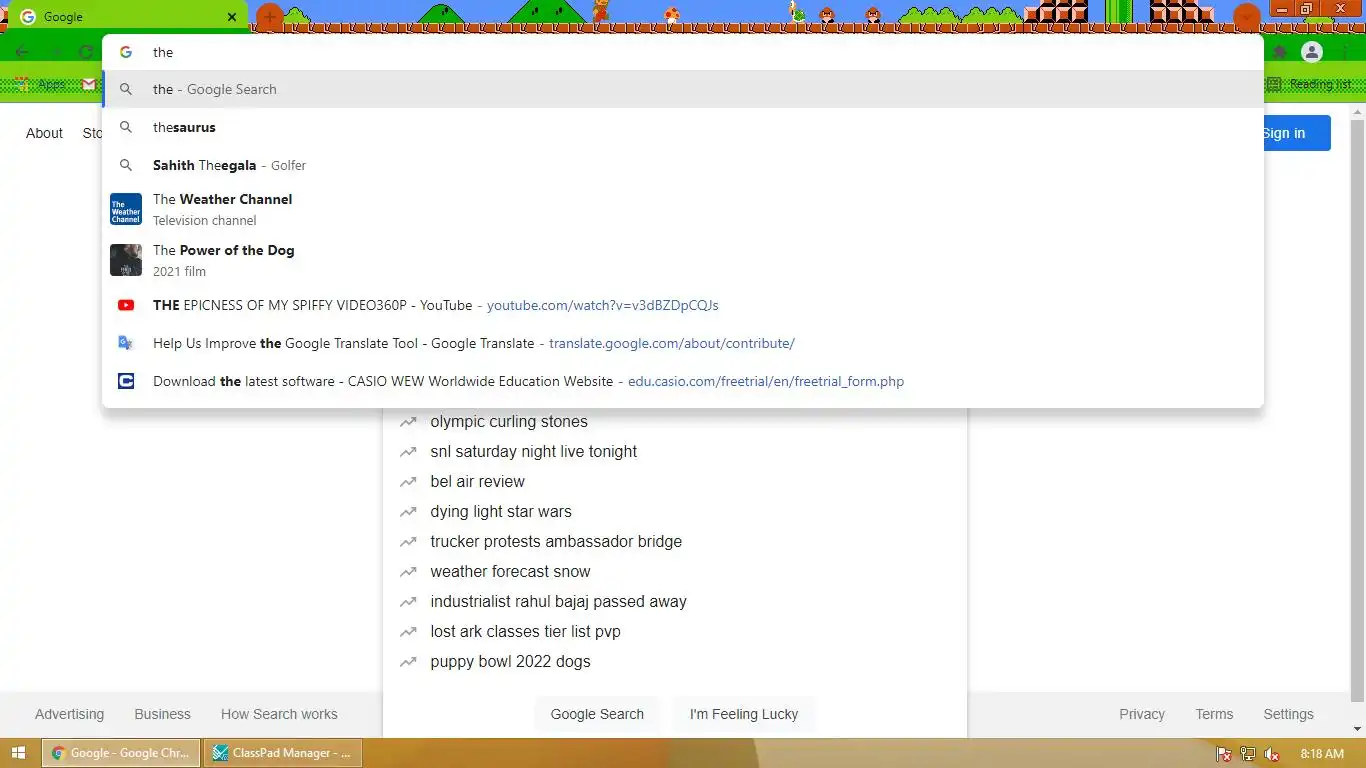Select "lost ark classes tier list pvp"

coord(675,632)
